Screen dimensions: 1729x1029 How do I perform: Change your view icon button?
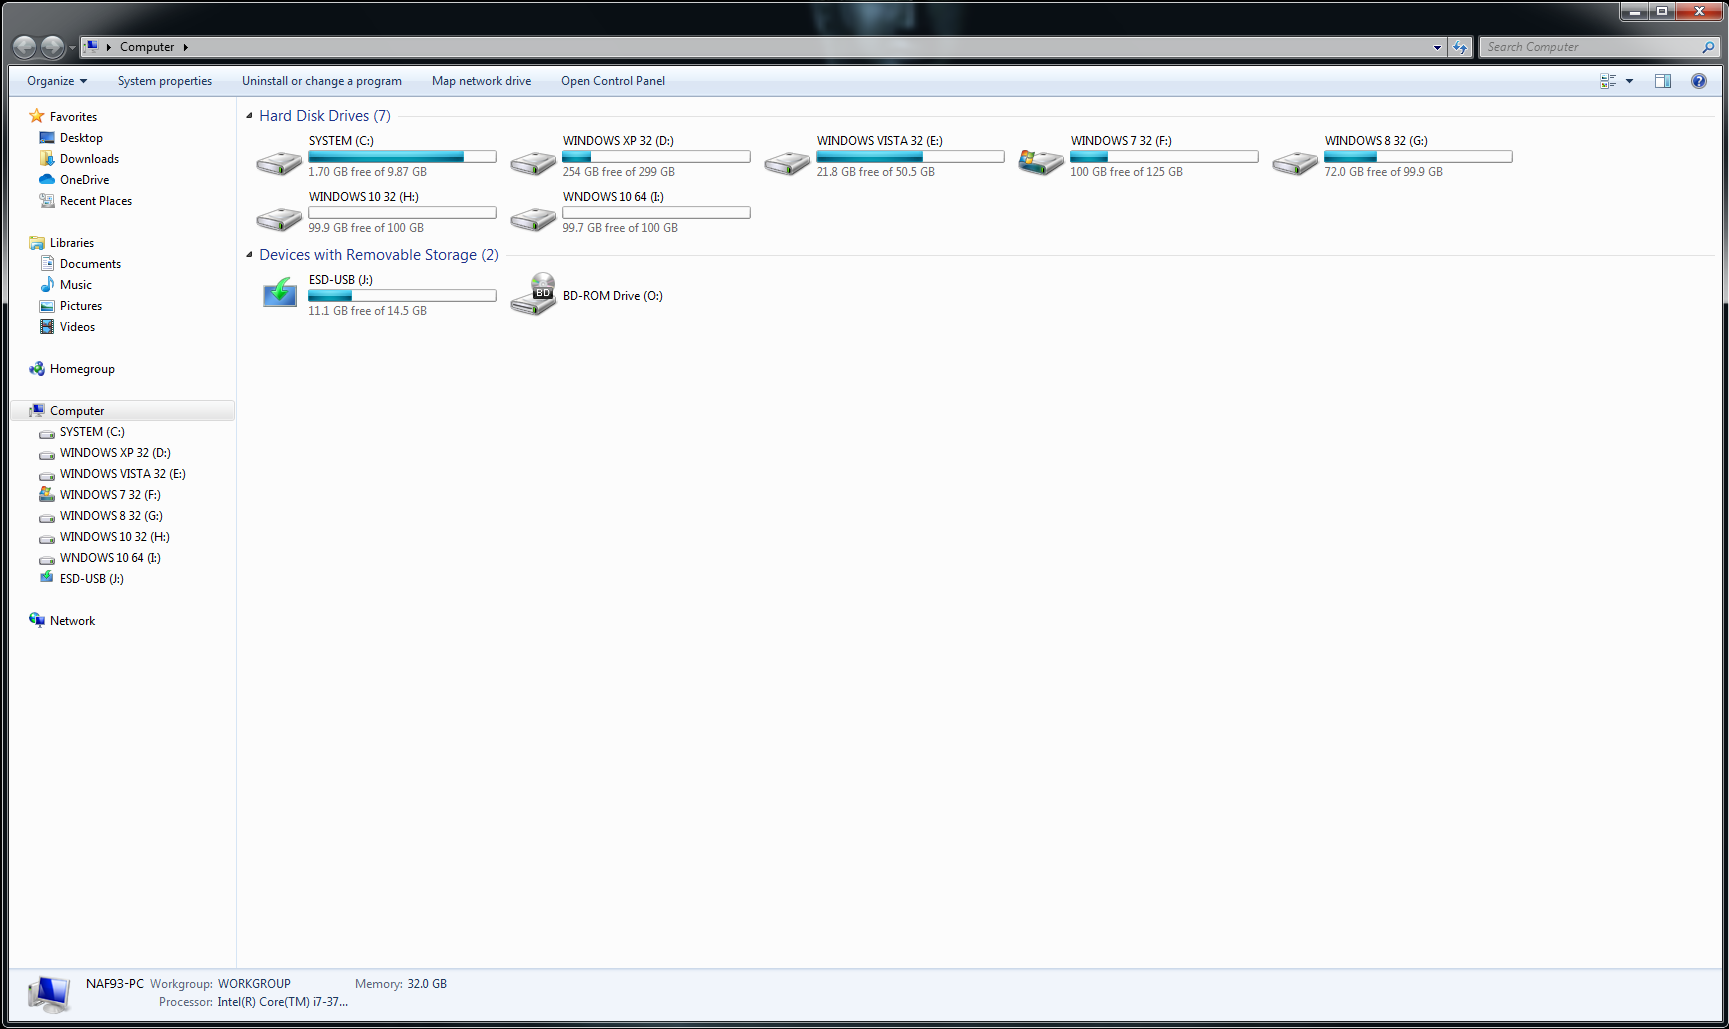[x=1608, y=81]
